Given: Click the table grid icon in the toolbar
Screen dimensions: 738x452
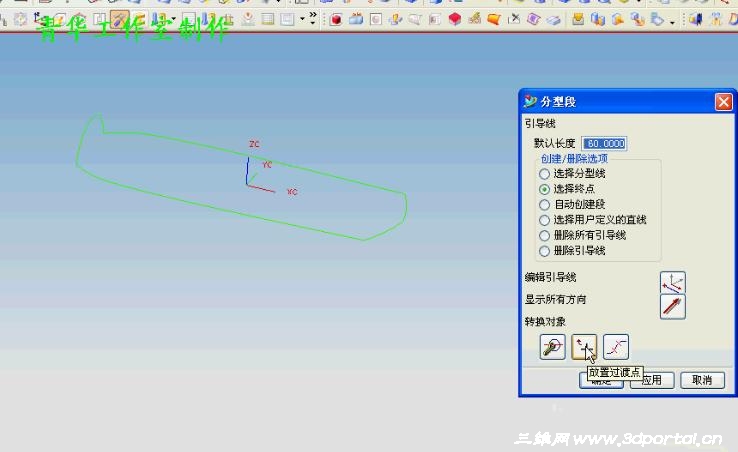Looking at the screenshot, I should (x=268, y=19).
